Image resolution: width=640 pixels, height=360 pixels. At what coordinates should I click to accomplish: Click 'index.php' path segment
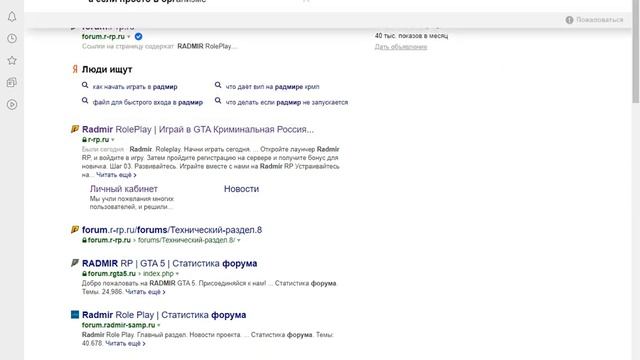click(x=158, y=273)
